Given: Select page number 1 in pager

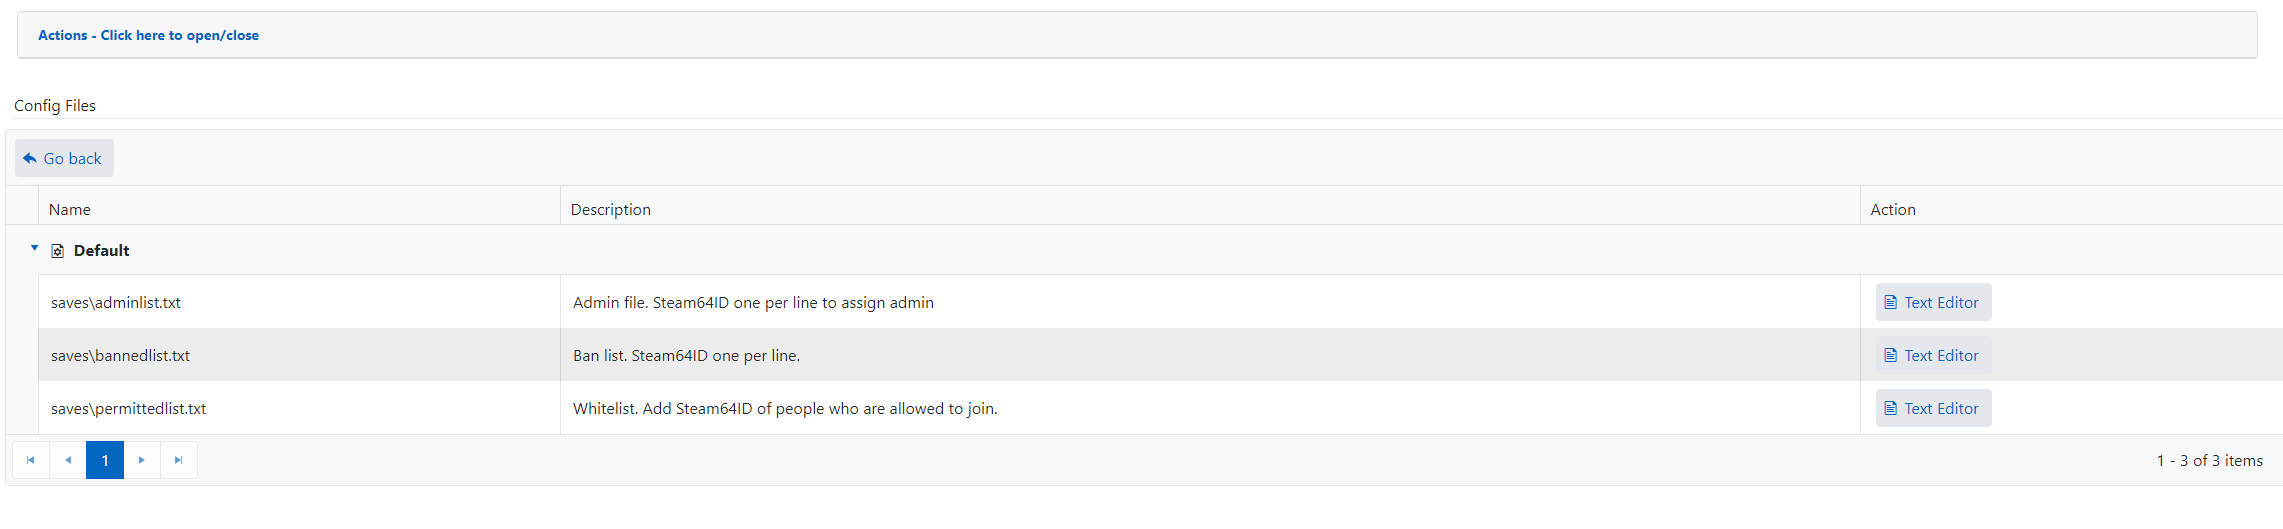Looking at the screenshot, I should coord(105,460).
